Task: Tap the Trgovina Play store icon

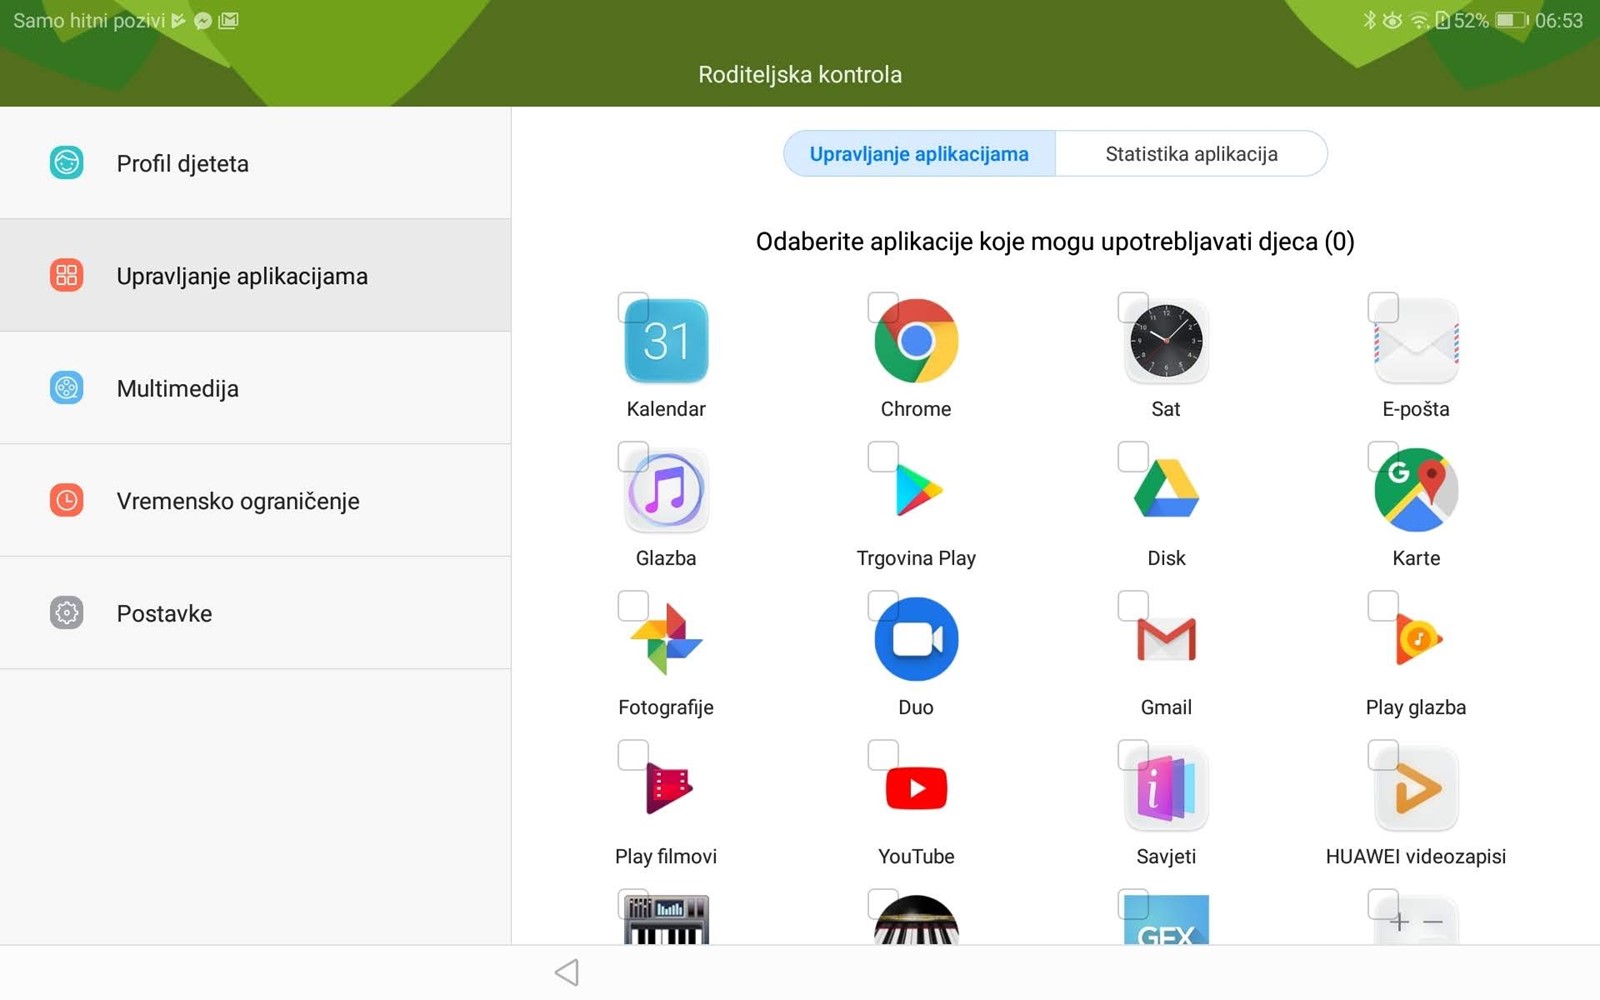Action: tap(916, 490)
